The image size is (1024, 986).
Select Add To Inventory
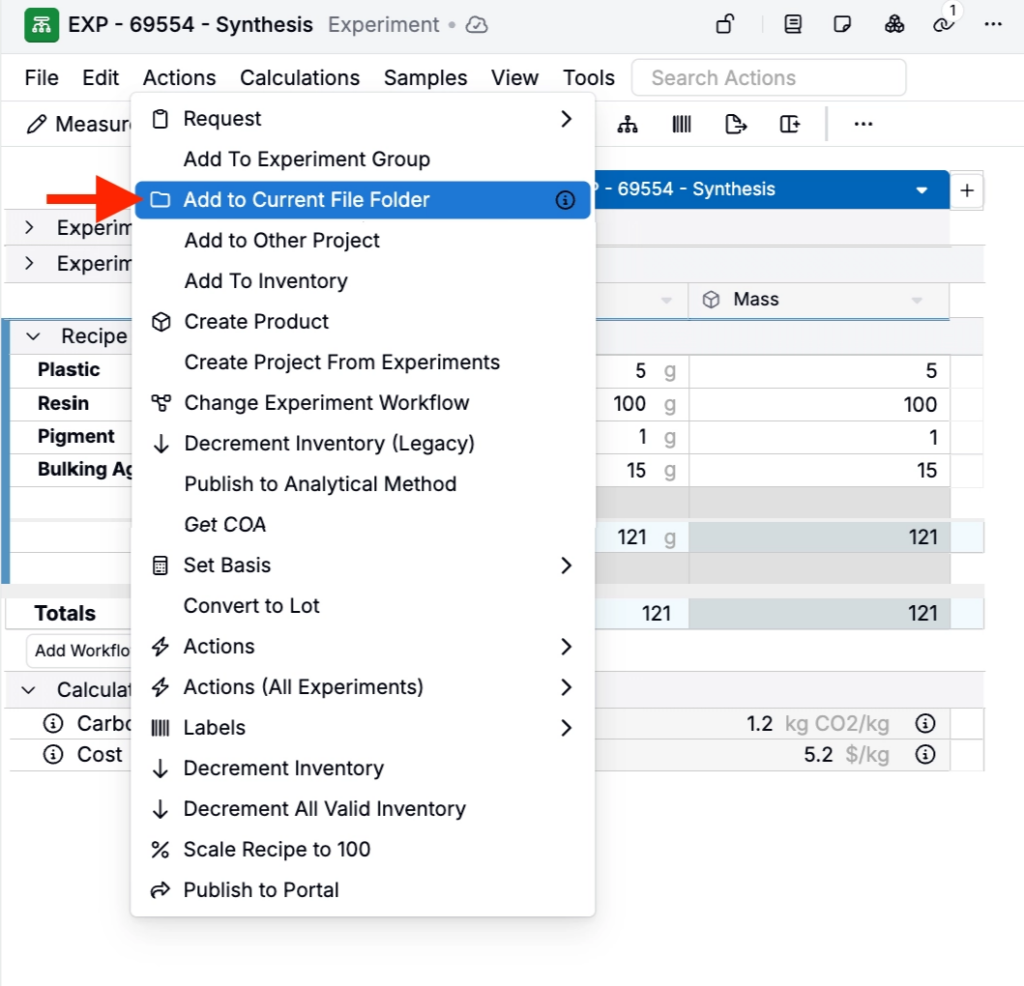tap(363, 281)
